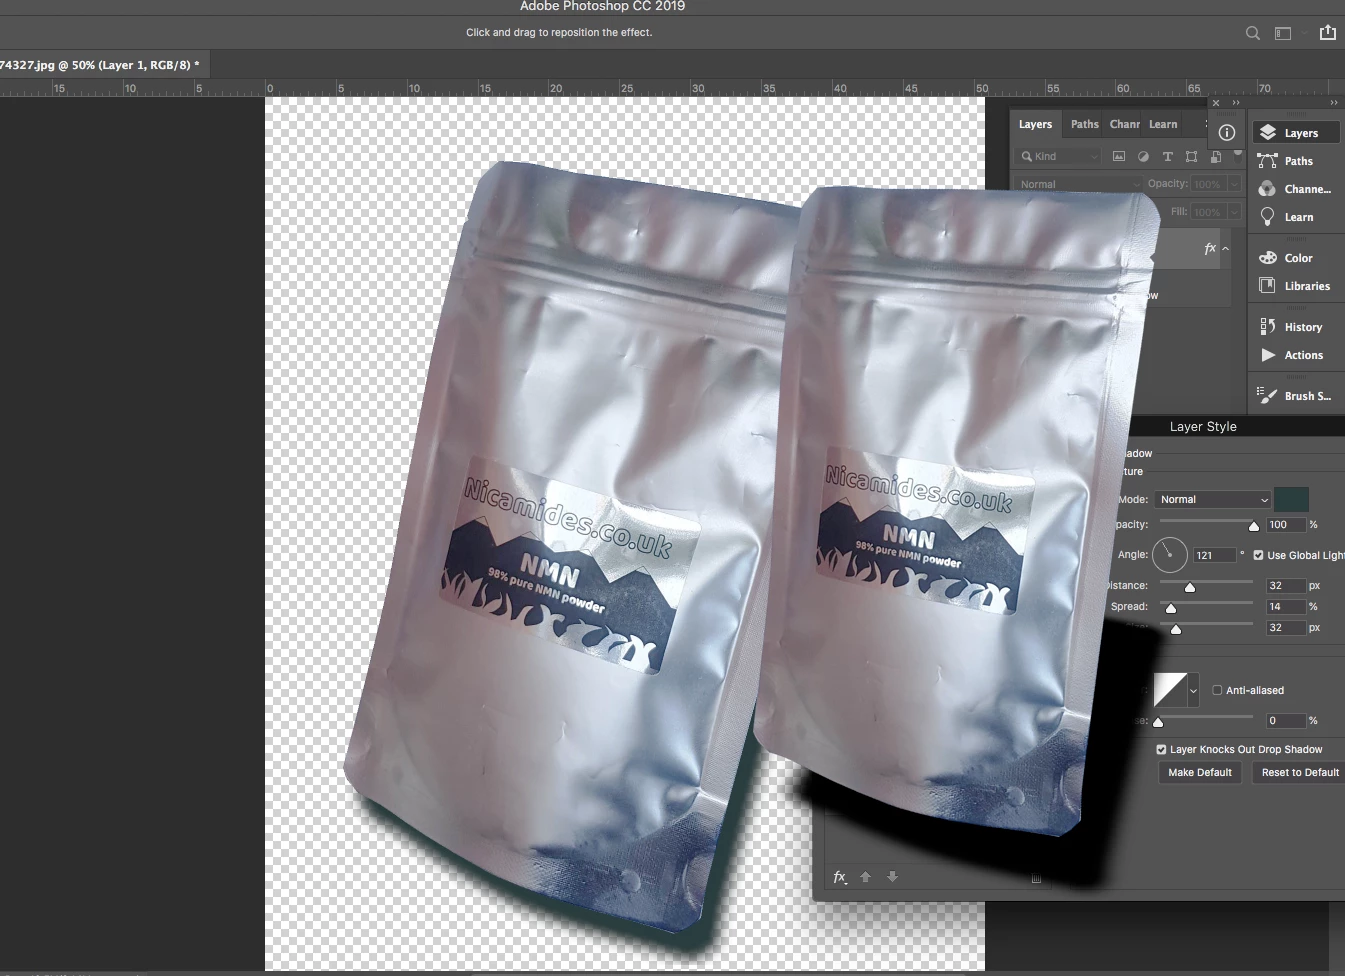Open the Properties info panel icon
The image size is (1345, 976).
pos(1227,132)
